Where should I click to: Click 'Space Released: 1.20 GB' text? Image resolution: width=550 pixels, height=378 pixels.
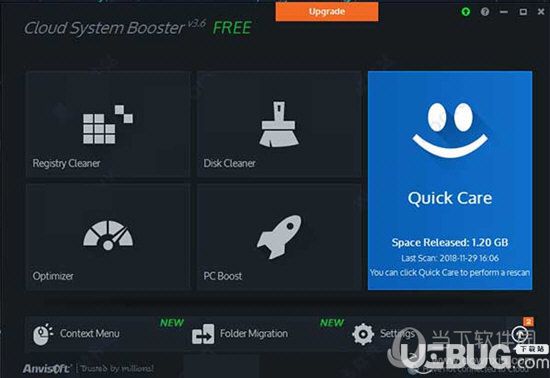coord(450,243)
